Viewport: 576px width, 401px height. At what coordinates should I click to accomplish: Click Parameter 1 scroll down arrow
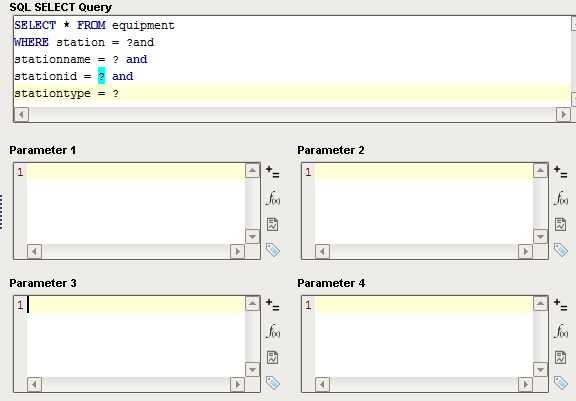tap(252, 237)
